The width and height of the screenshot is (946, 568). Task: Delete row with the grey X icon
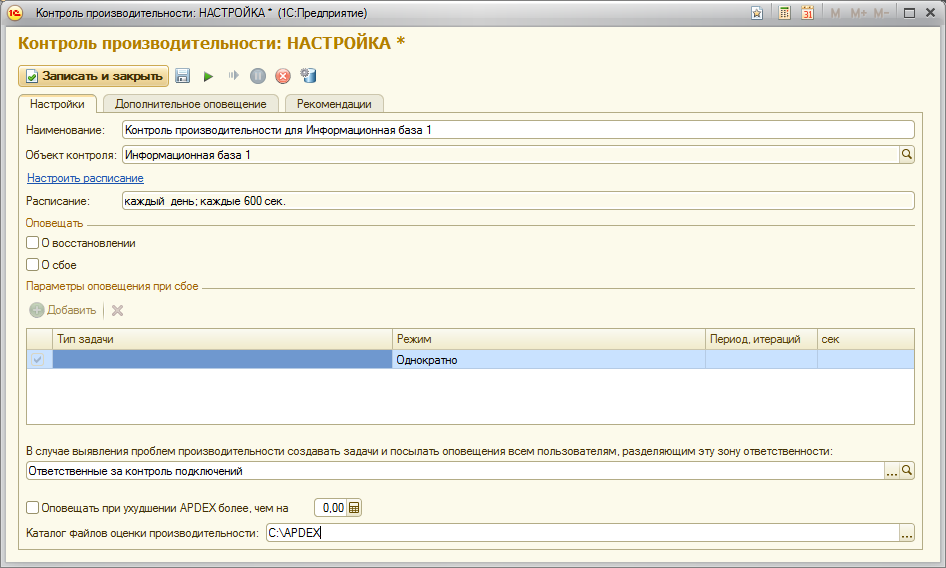(118, 310)
